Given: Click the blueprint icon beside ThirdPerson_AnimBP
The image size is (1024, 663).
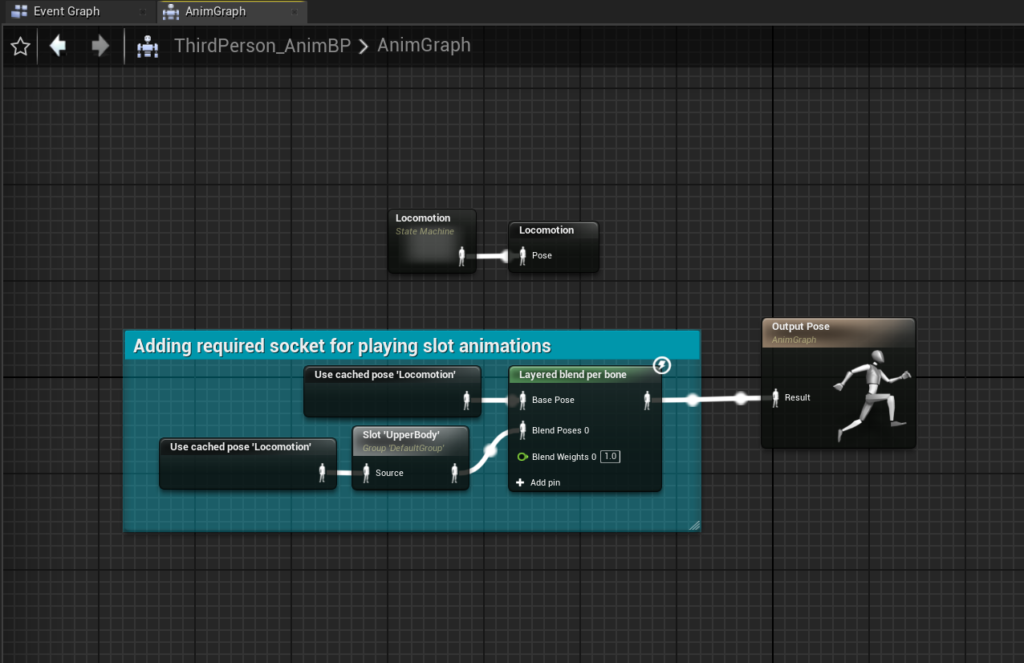Looking at the screenshot, I should pos(149,46).
